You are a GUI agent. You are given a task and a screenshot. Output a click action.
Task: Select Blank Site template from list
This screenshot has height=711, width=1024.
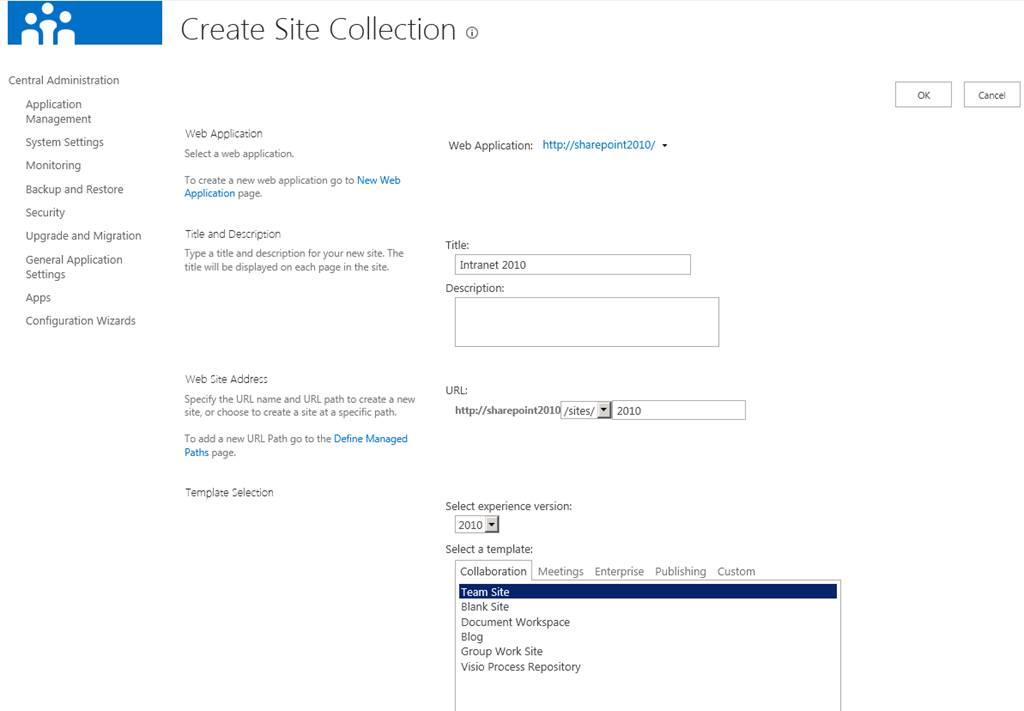click(485, 607)
